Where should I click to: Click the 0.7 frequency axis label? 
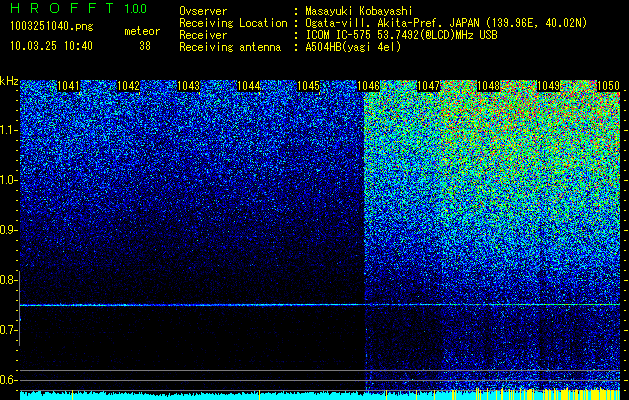[x=8, y=330]
